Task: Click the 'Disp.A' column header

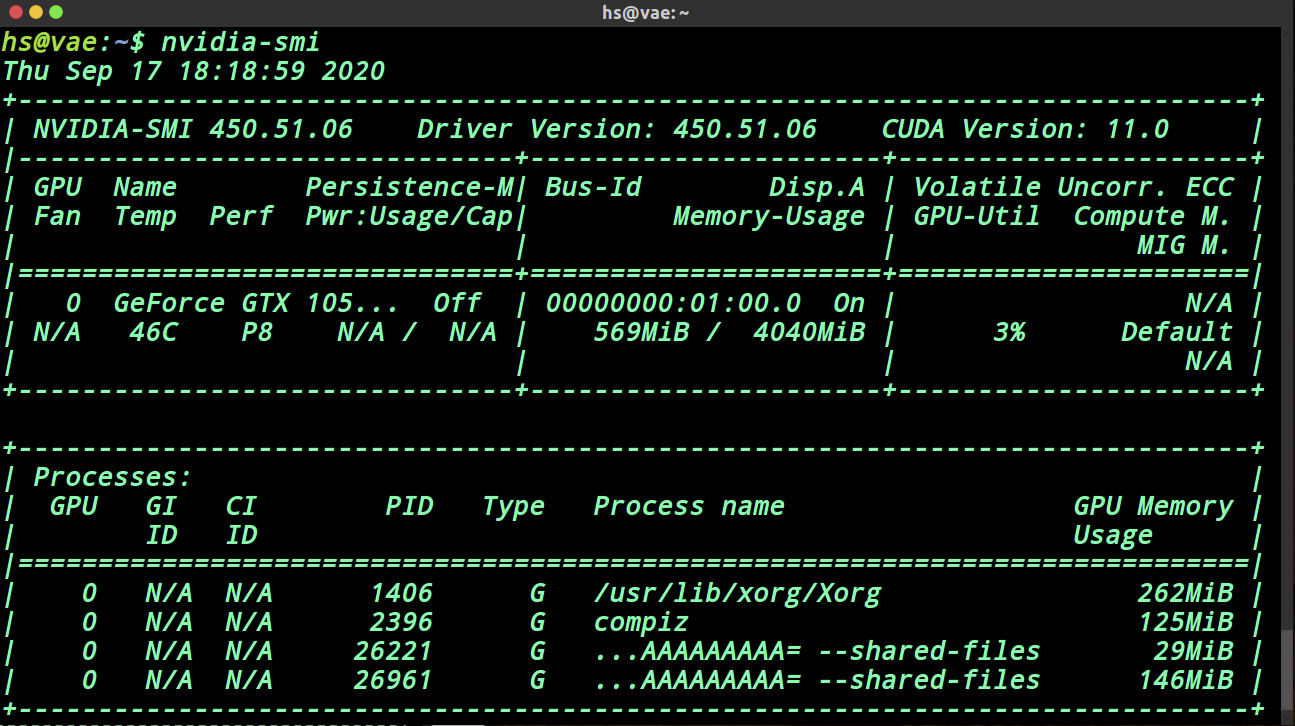Action: 817,187
